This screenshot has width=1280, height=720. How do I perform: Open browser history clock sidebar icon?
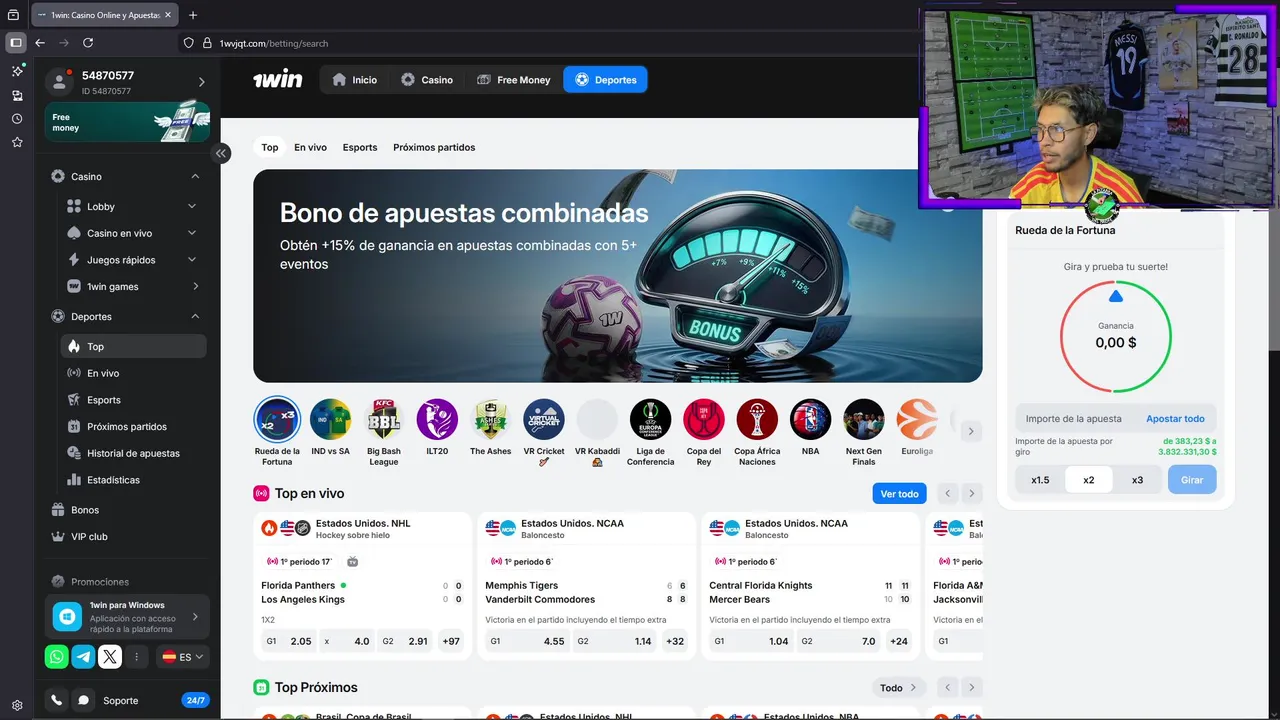pyautogui.click(x=17, y=118)
